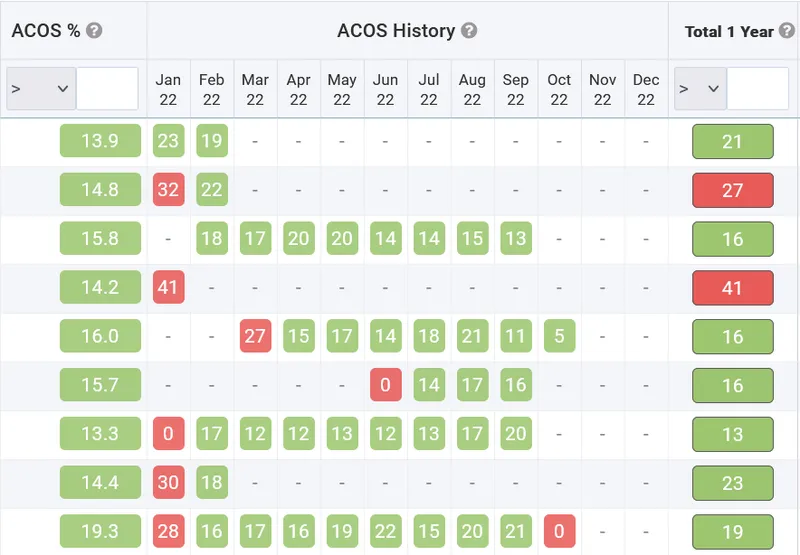Click the ACOS % column title
Image resolution: width=800 pixels, height=555 pixels.
pyautogui.click(x=46, y=31)
